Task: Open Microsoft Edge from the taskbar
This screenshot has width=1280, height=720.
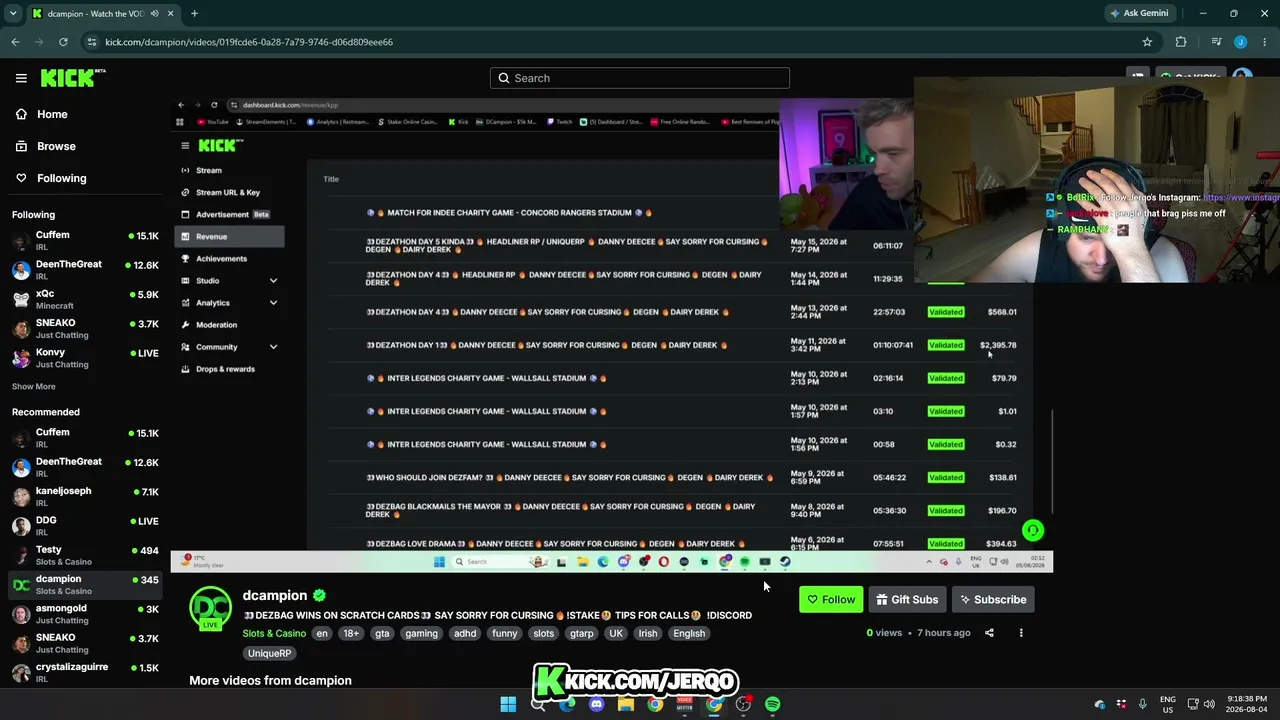Action: [x=567, y=704]
